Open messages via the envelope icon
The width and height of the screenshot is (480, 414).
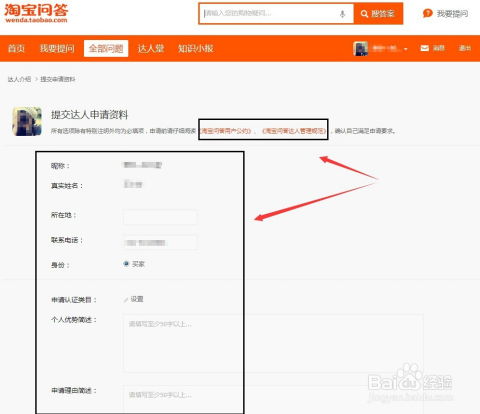[x=424, y=48]
